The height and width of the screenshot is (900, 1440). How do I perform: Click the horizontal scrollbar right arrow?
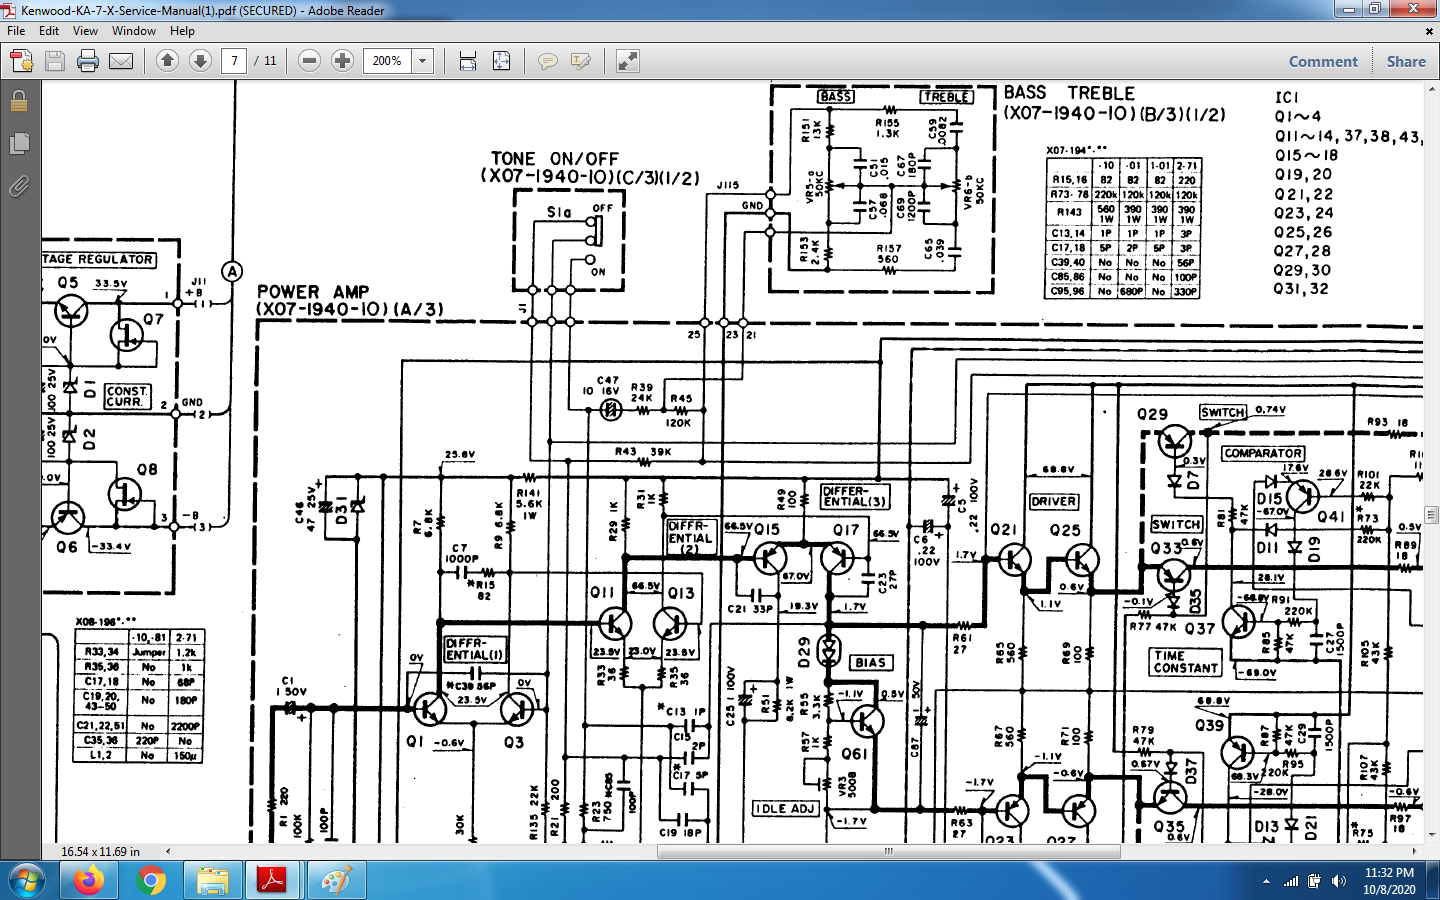pyautogui.click(x=1414, y=851)
